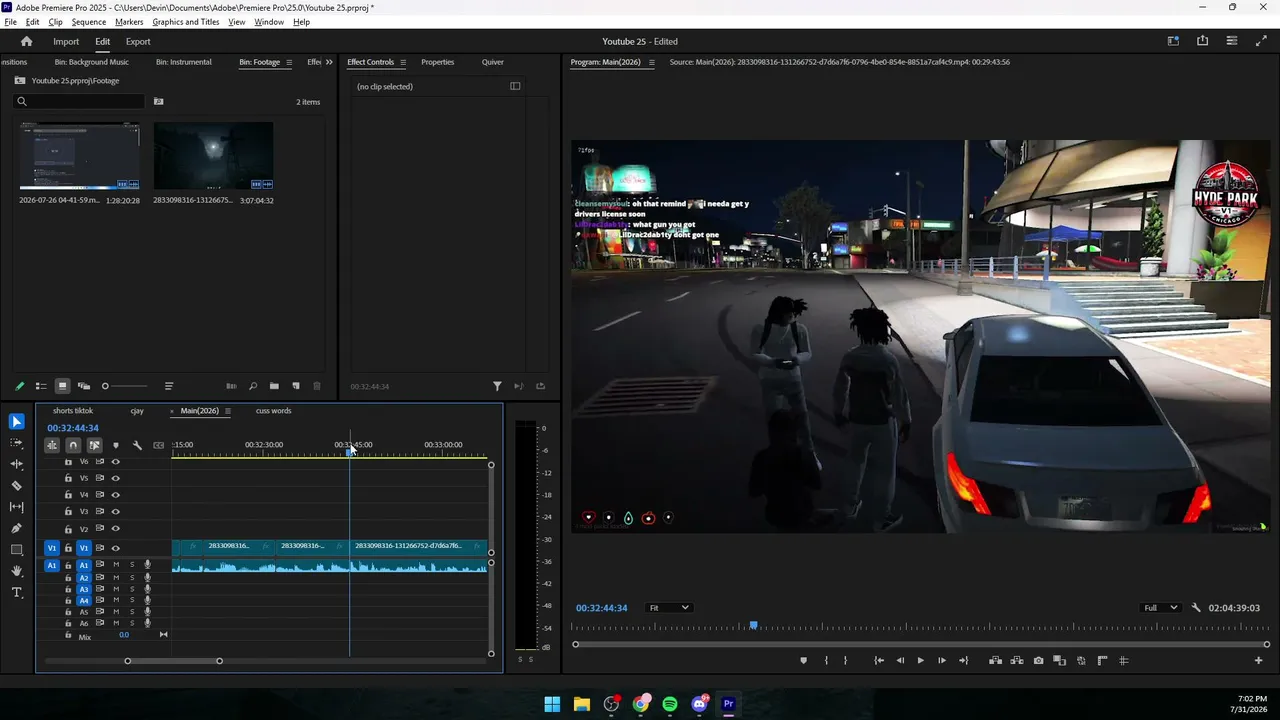Screen dimensions: 1280x720
Task: Open timeline display settings wrench
Action: tap(137, 445)
